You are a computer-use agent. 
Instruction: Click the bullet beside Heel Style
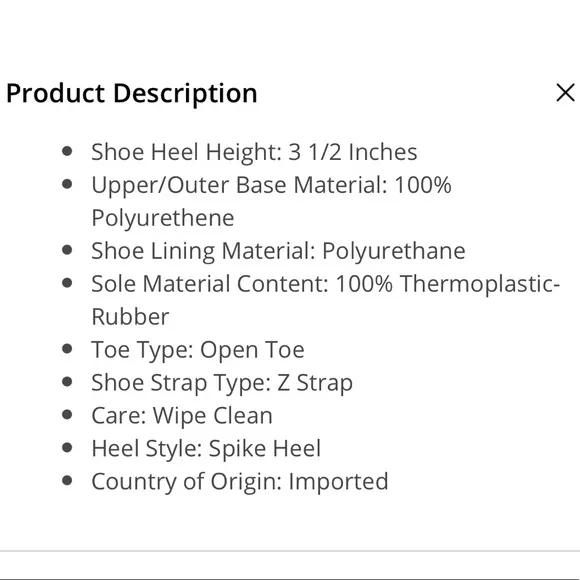(67, 448)
